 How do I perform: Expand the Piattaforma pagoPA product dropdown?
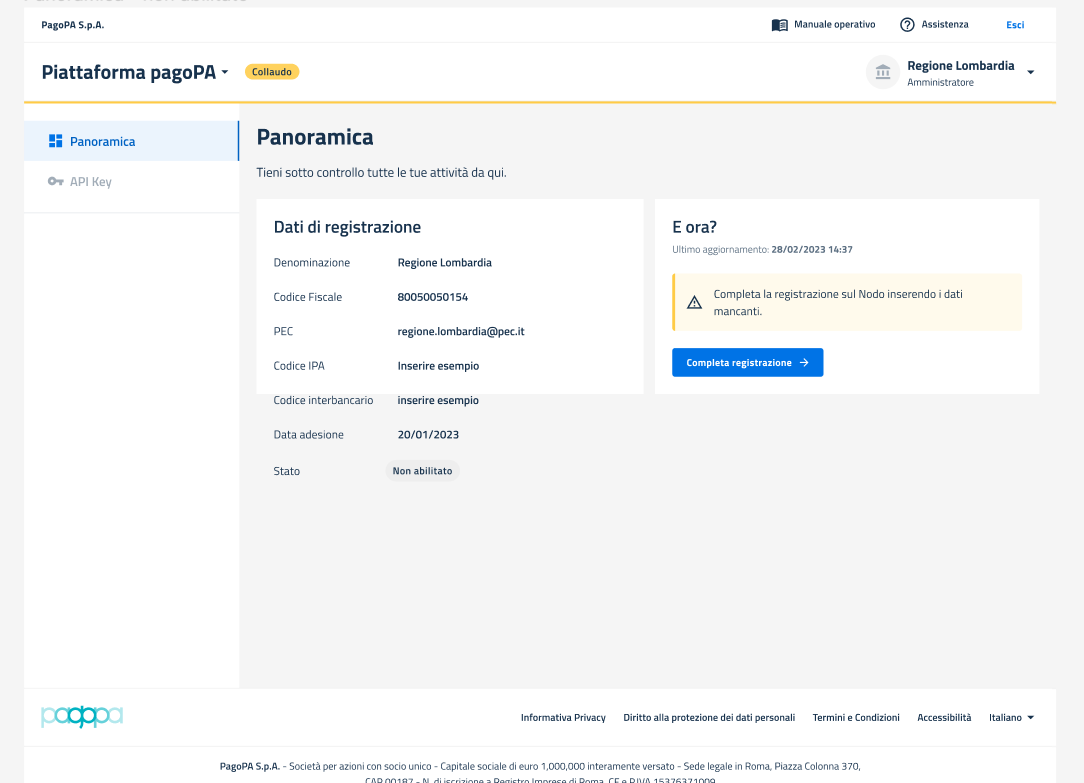(225, 73)
